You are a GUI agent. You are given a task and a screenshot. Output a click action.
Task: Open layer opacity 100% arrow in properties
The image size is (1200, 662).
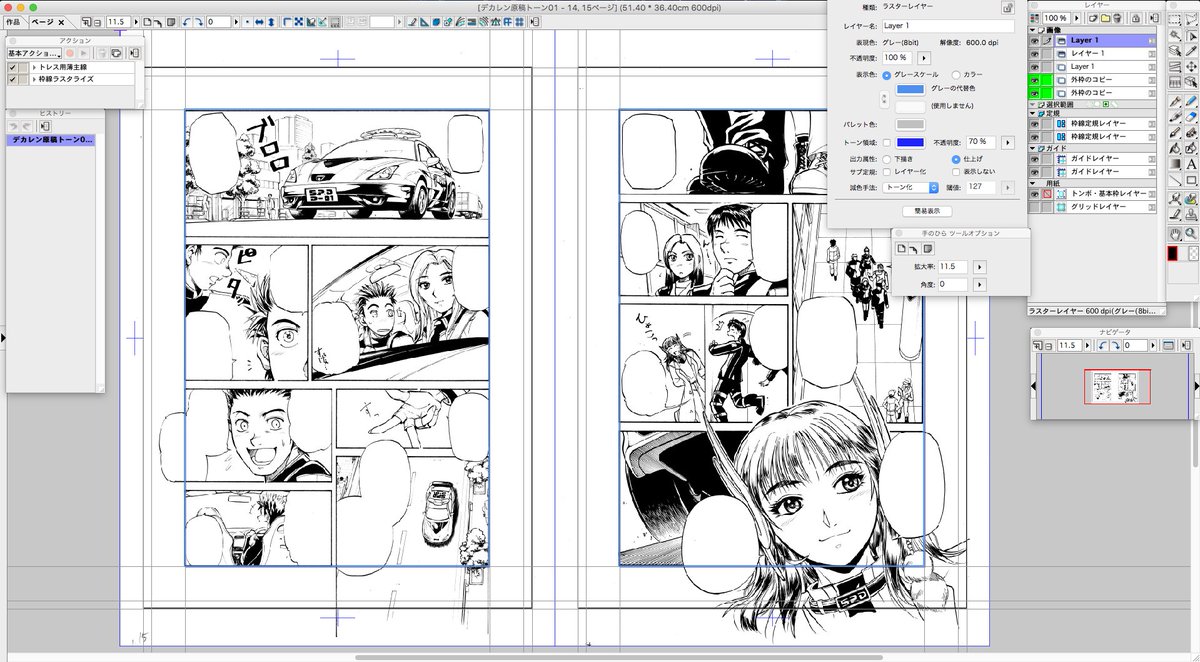point(924,58)
